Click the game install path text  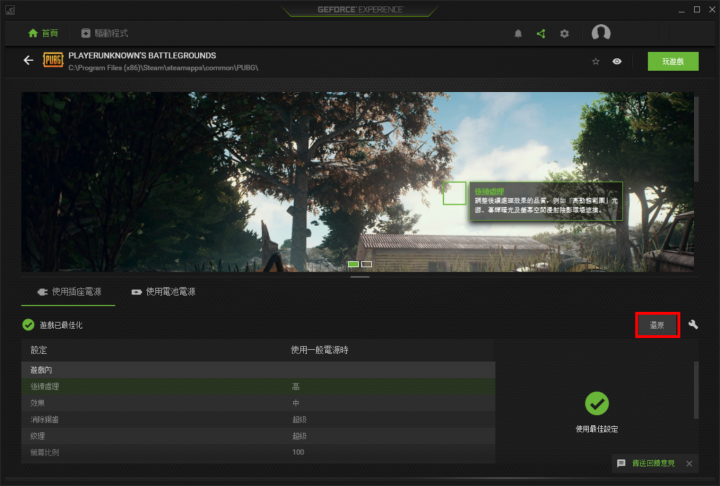pyautogui.click(x=163, y=68)
